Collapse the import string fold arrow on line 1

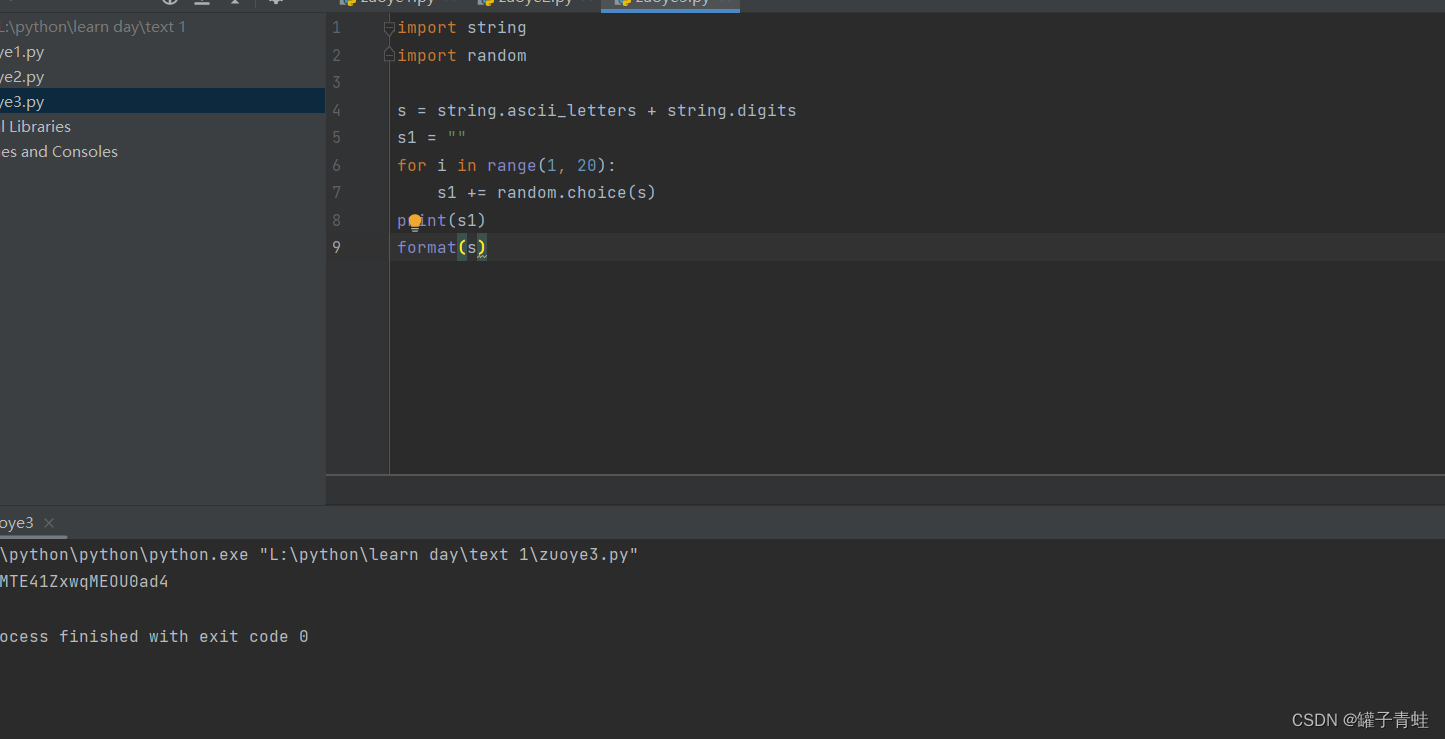[388, 27]
